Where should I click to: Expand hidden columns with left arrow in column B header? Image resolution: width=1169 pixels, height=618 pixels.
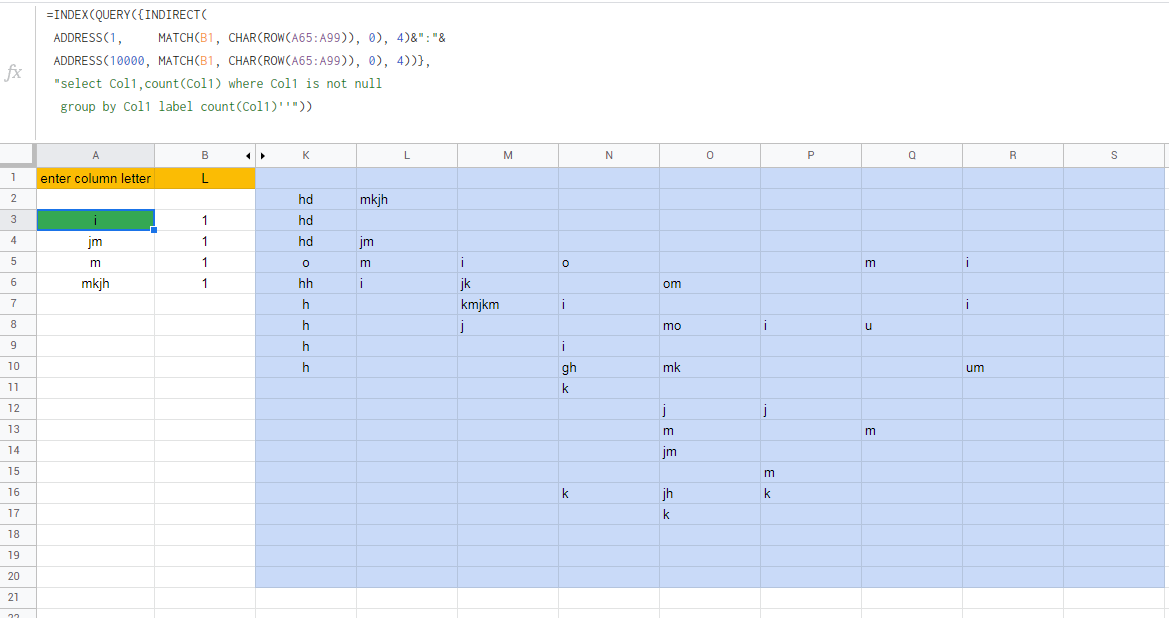point(248,156)
